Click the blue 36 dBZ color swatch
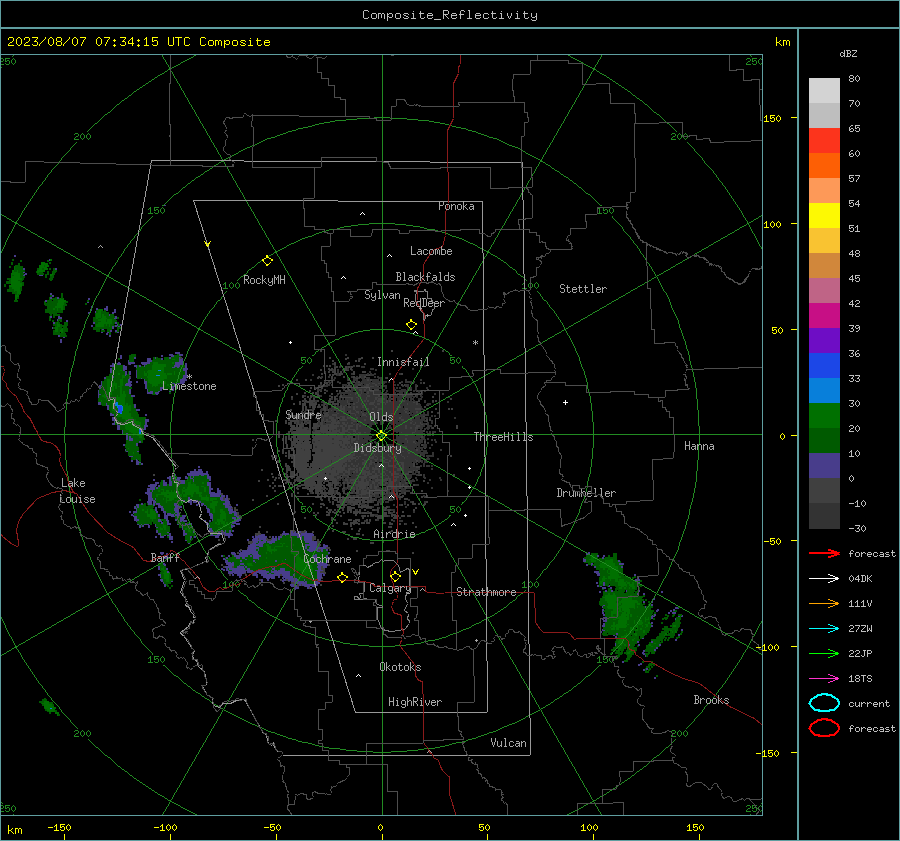 [x=824, y=365]
